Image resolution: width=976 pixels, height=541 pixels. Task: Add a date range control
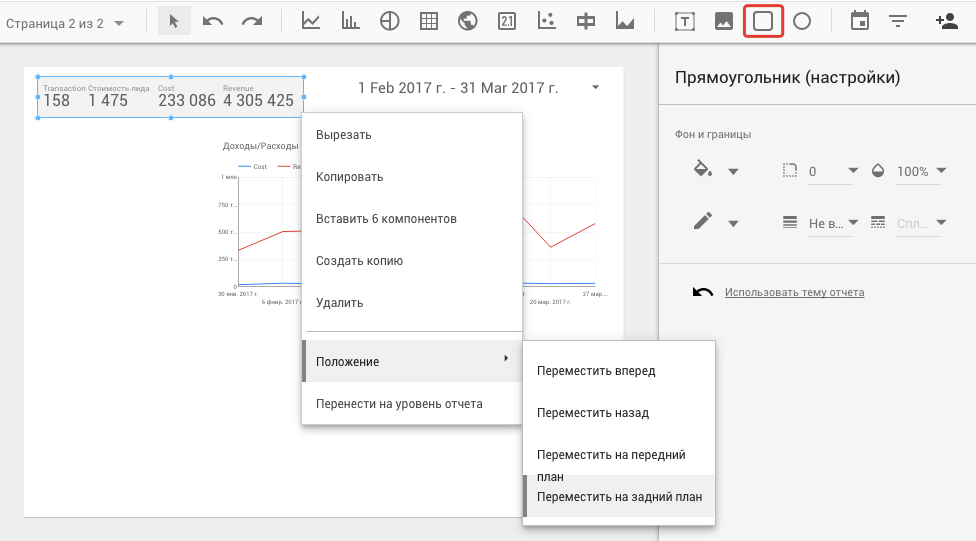[859, 21]
